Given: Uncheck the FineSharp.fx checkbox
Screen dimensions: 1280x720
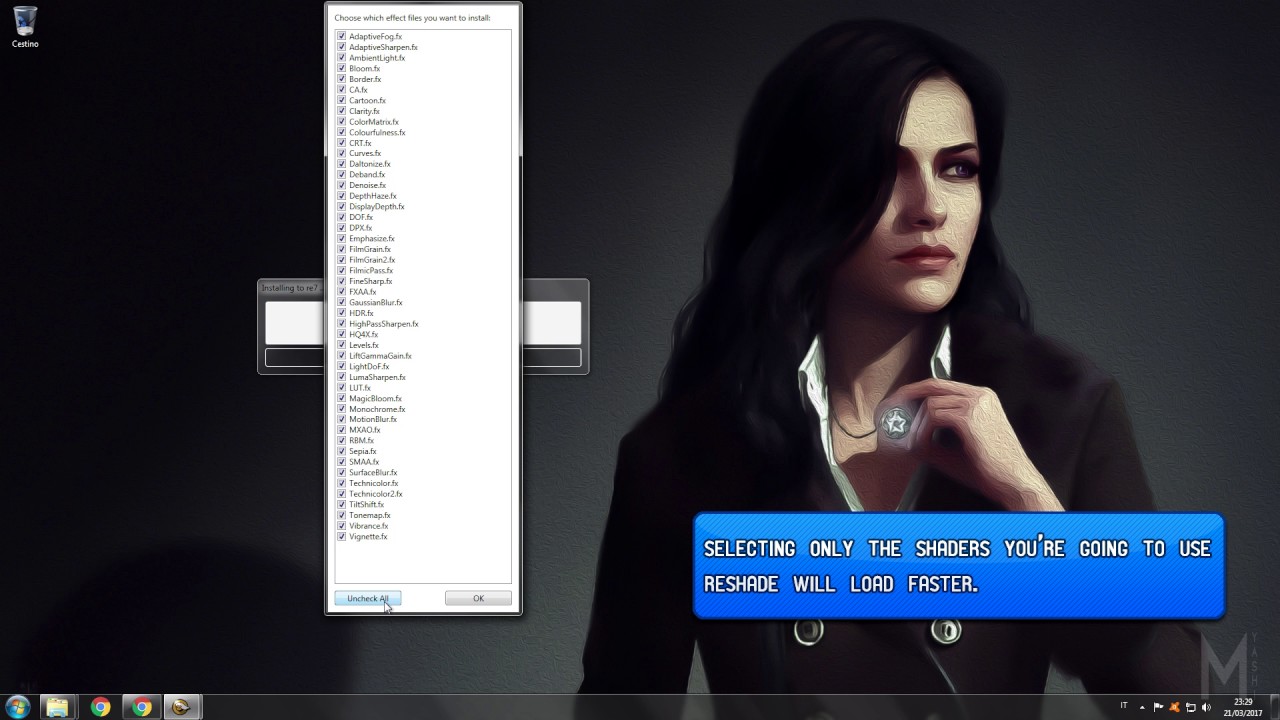Looking at the screenshot, I should 341,281.
